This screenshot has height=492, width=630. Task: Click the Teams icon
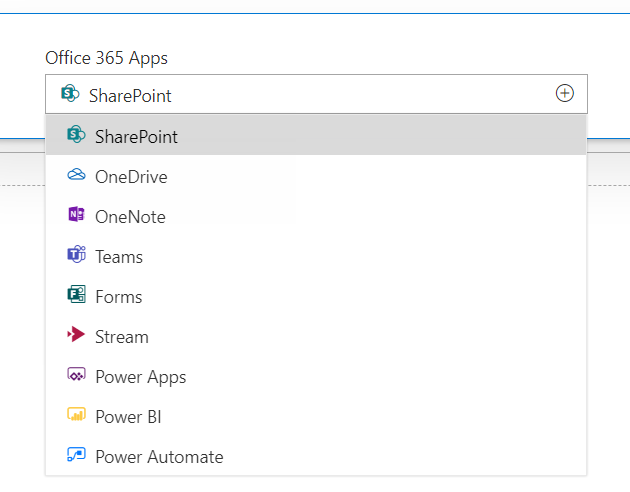pos(76,254)
